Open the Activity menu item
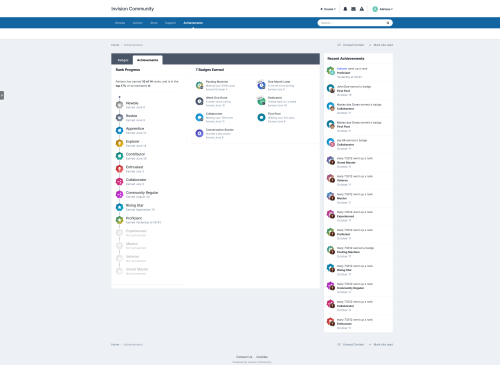 click(x=138, y=23)
